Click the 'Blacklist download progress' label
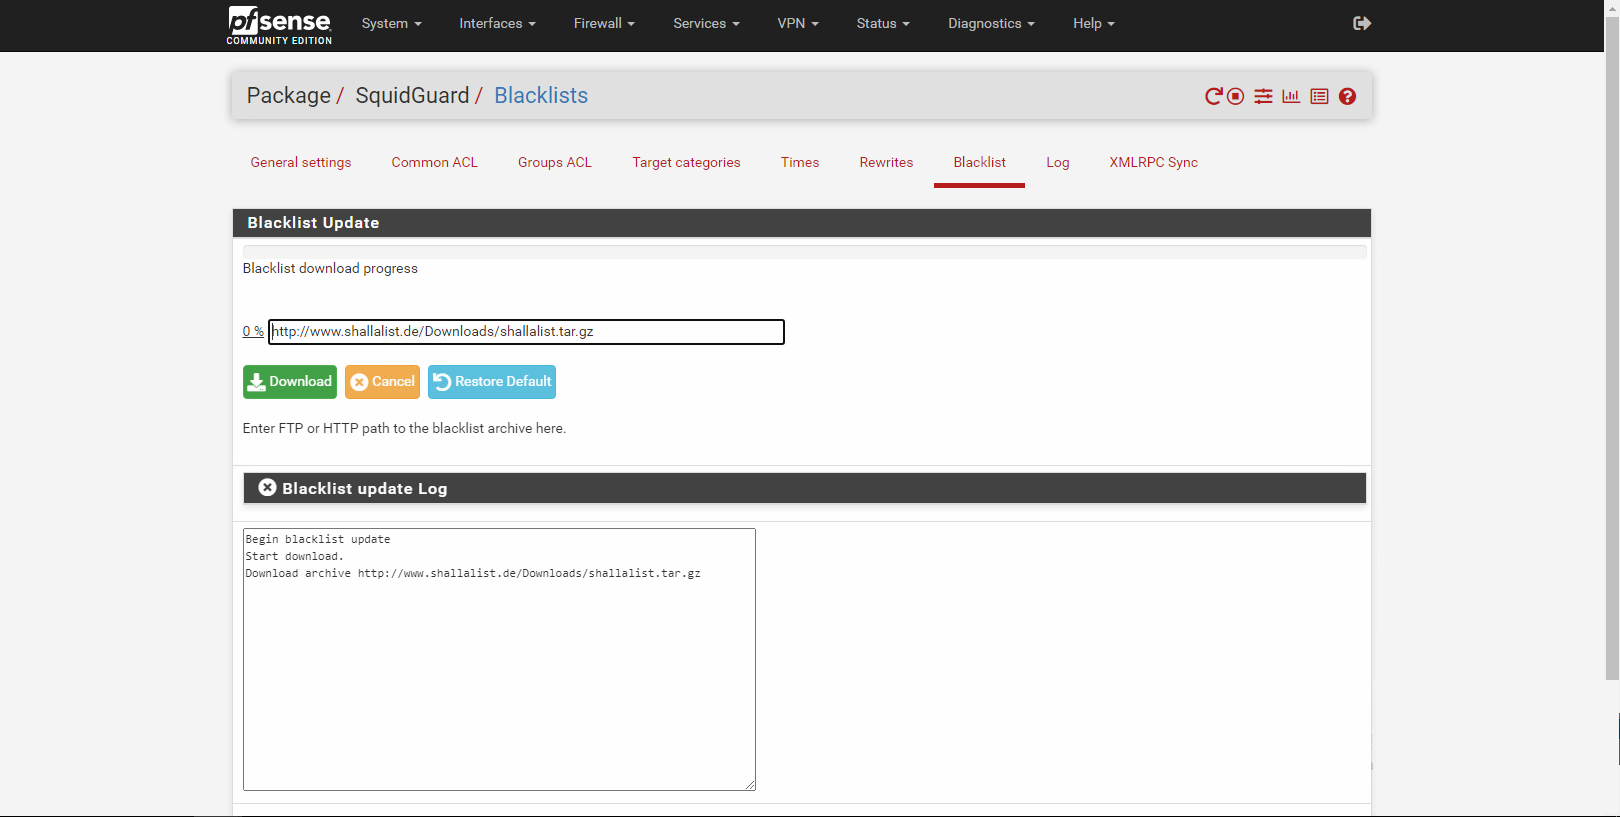The height and width of the screenshot is (817, 1620). click(x=330, y=268)
